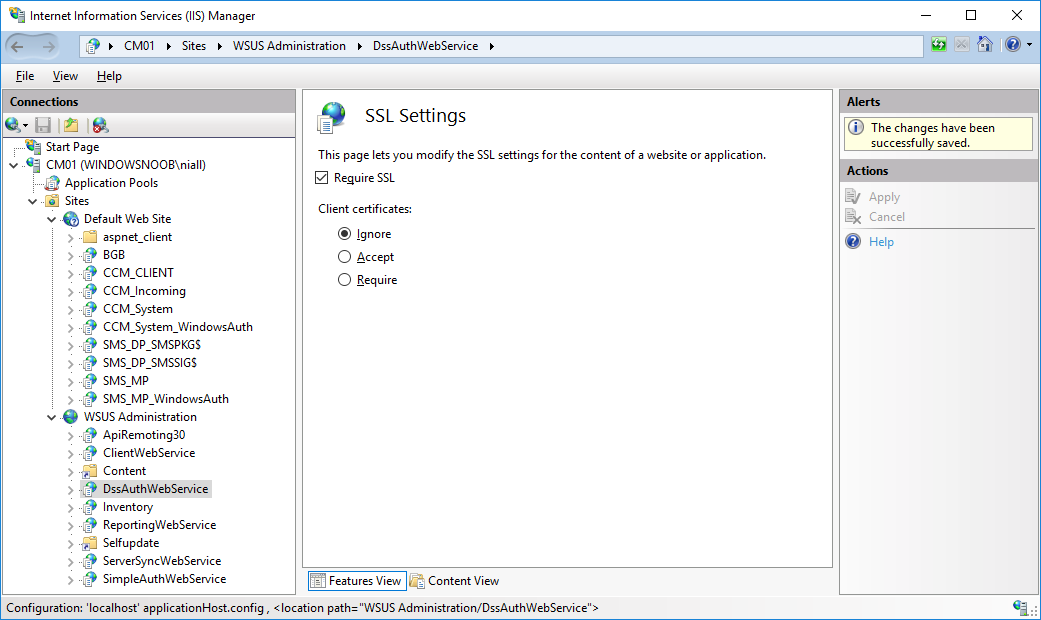Click the Sites folder icon
The height and width of the screenshot is (620, 1041).
(x=52, y=200)
